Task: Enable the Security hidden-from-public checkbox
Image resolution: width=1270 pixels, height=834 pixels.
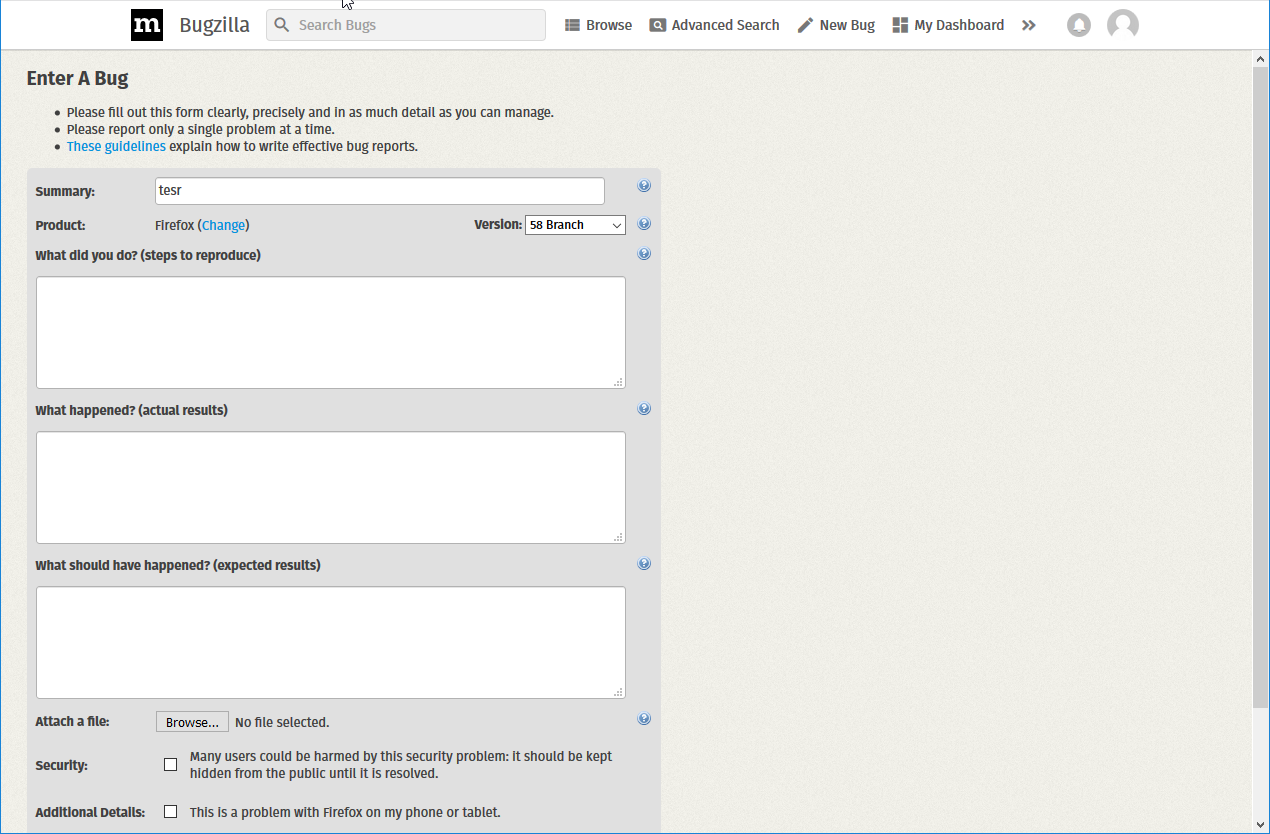Action: point(171,765)
